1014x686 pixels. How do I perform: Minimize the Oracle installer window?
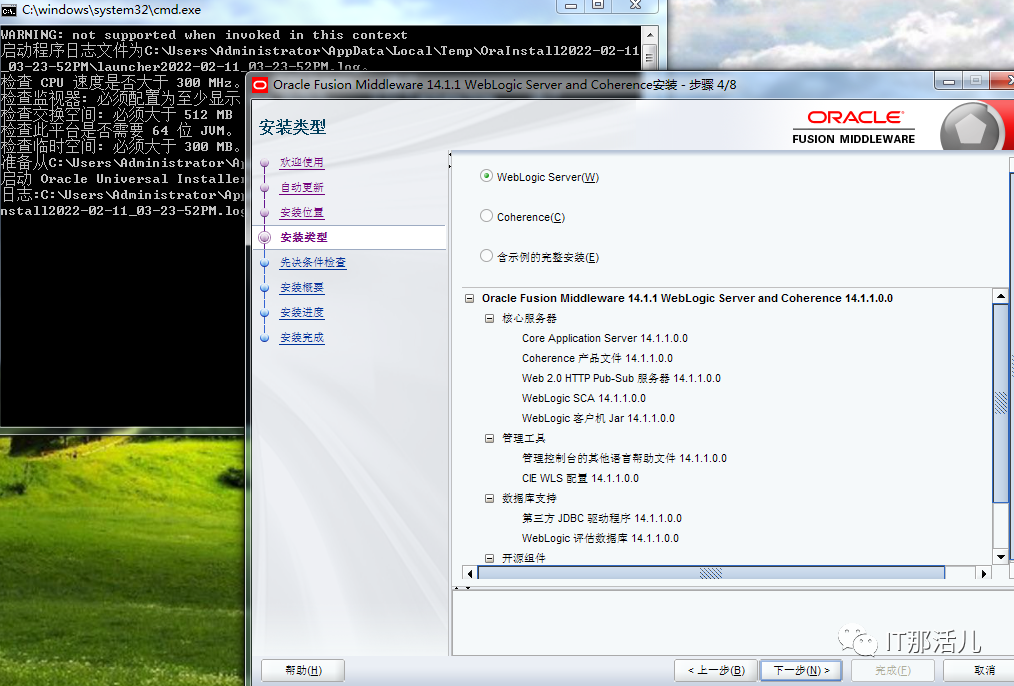[x=949, y=81]
